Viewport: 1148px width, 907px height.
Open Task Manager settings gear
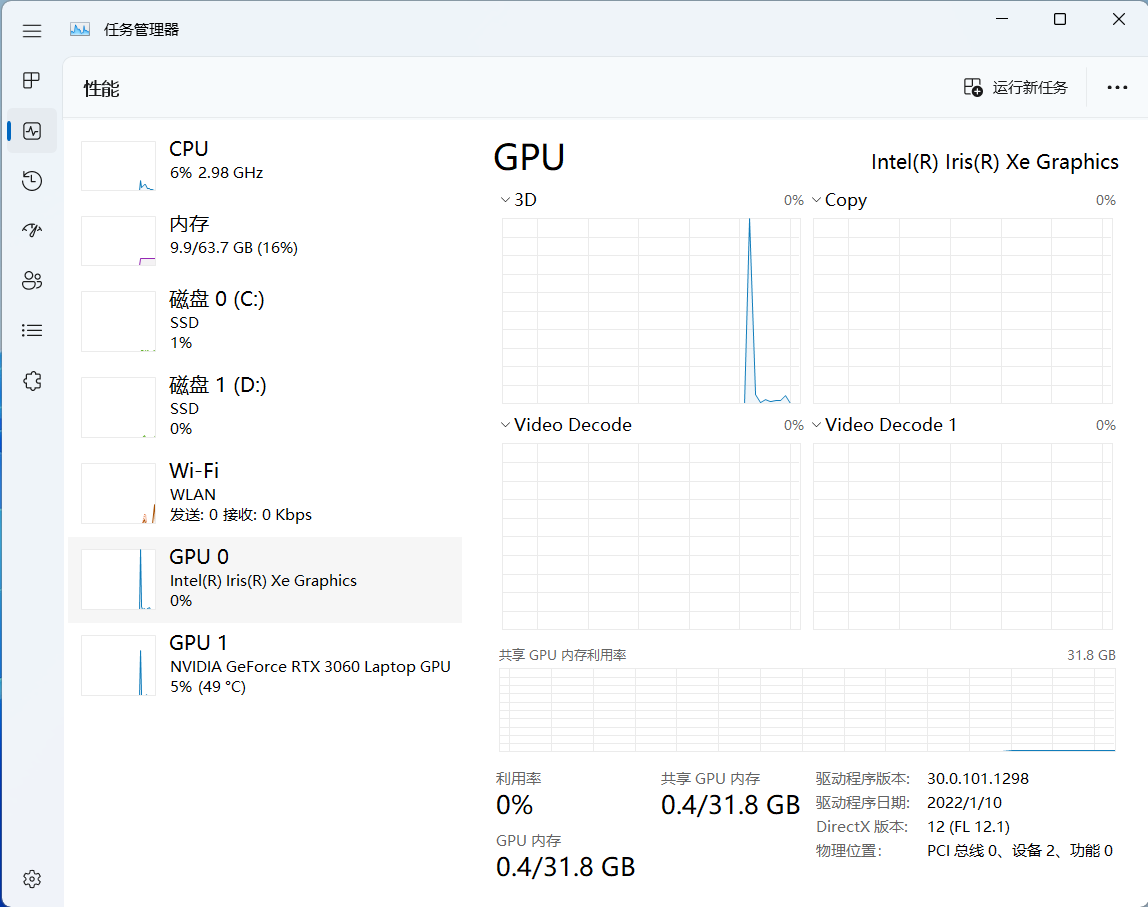(32, 879)
